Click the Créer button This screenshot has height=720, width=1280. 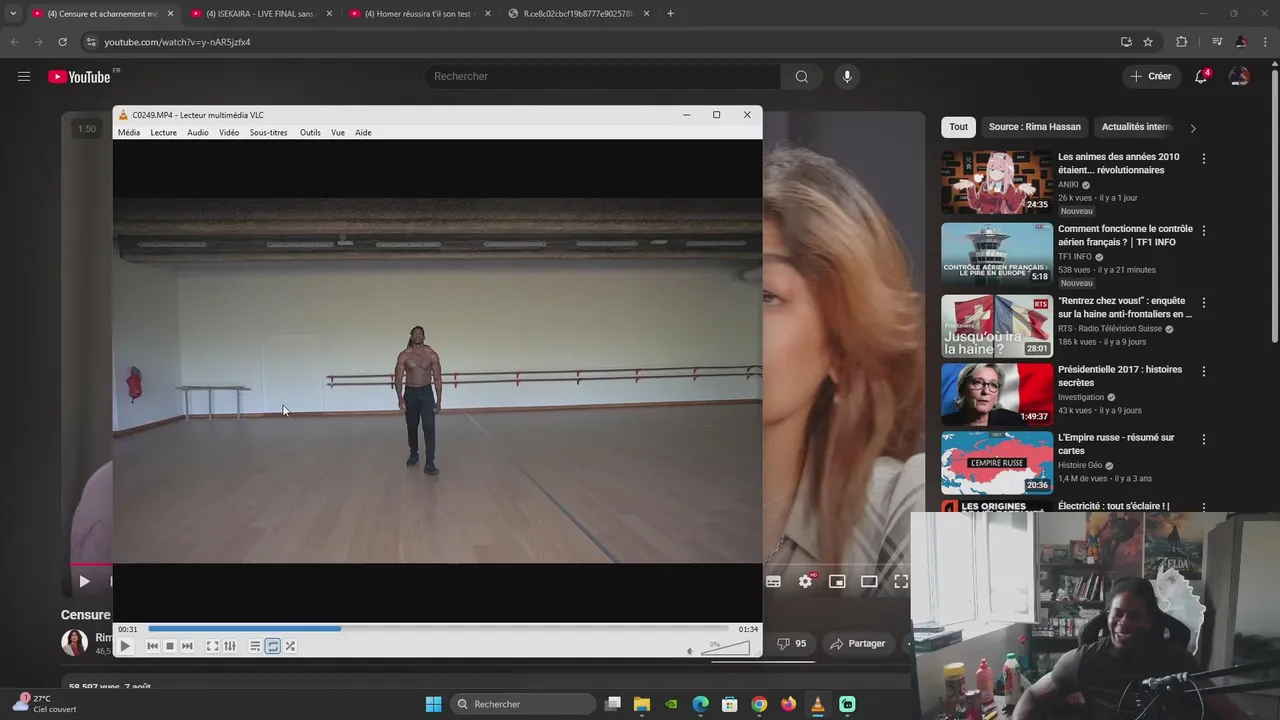(x=1150, y=76)
